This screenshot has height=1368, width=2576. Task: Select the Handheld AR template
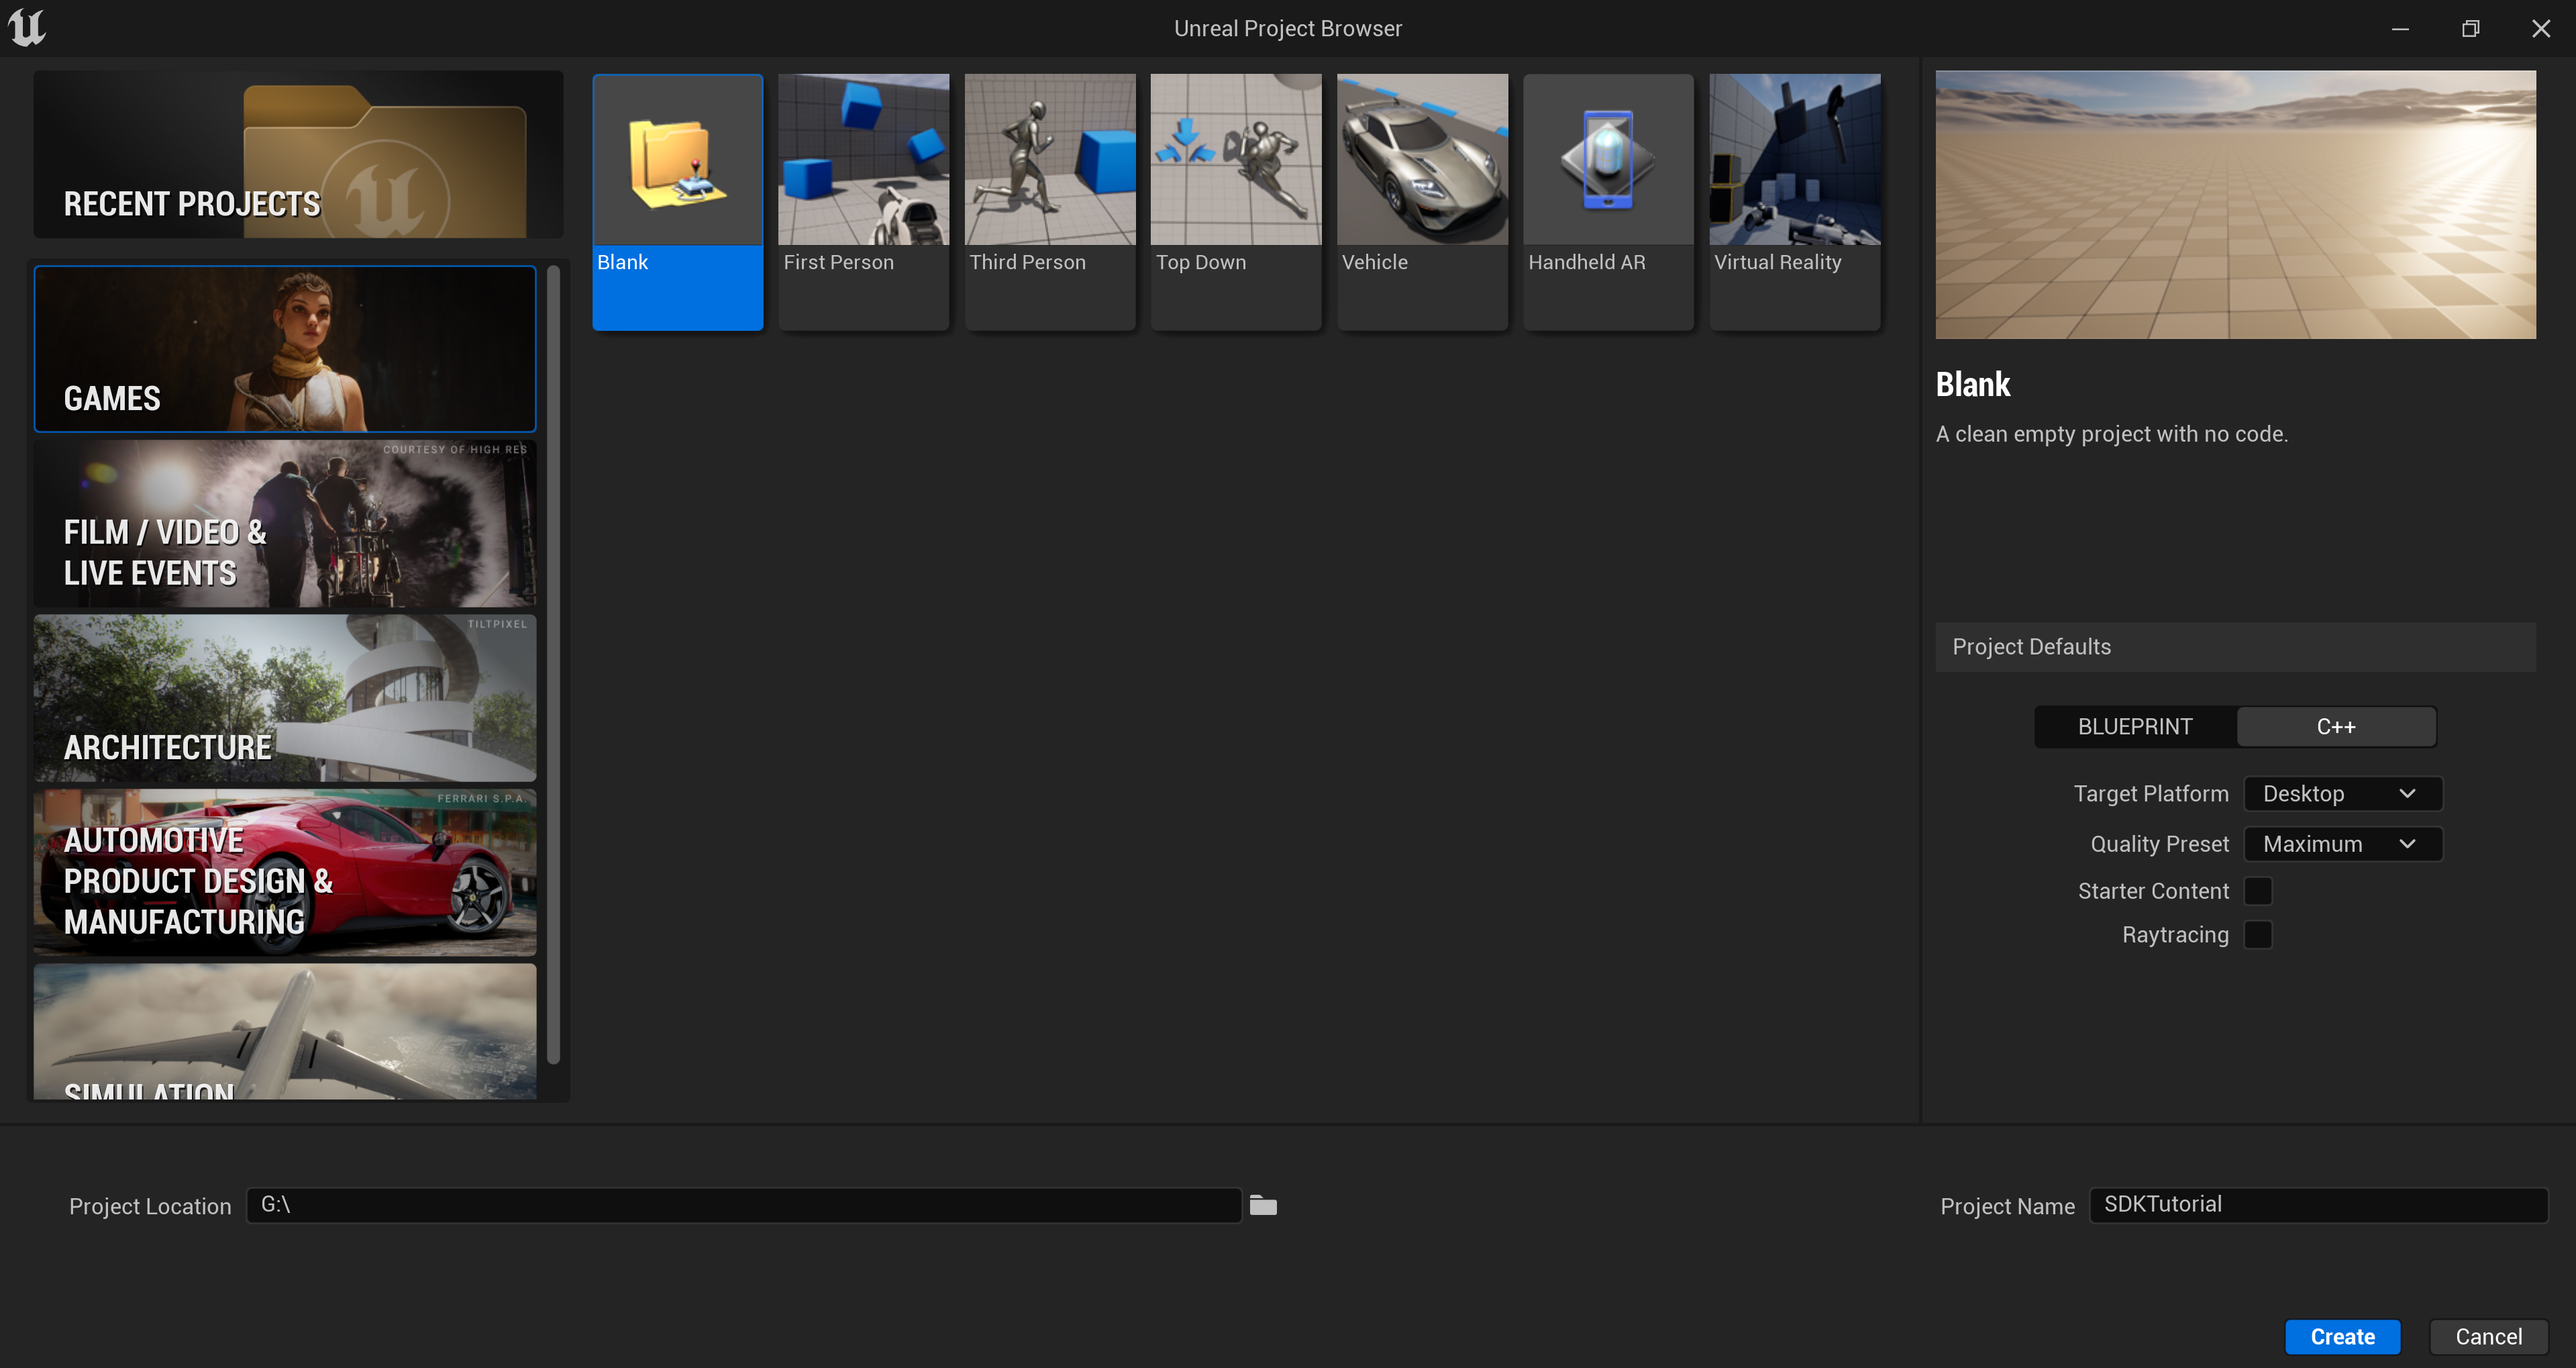click(1607, 200)
